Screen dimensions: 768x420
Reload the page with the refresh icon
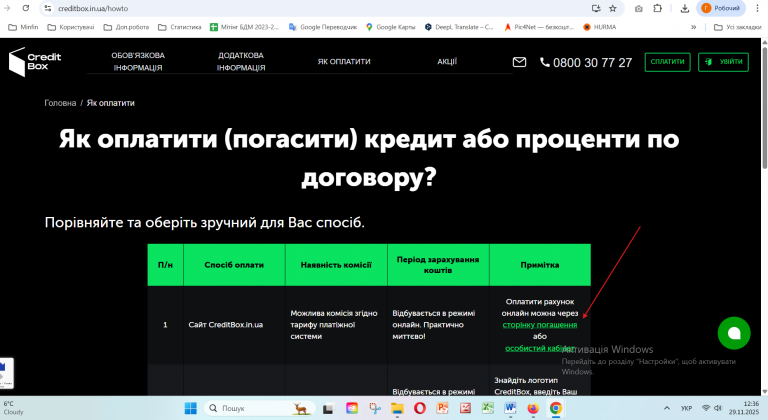pyautogui.click(x=26, y=8)
